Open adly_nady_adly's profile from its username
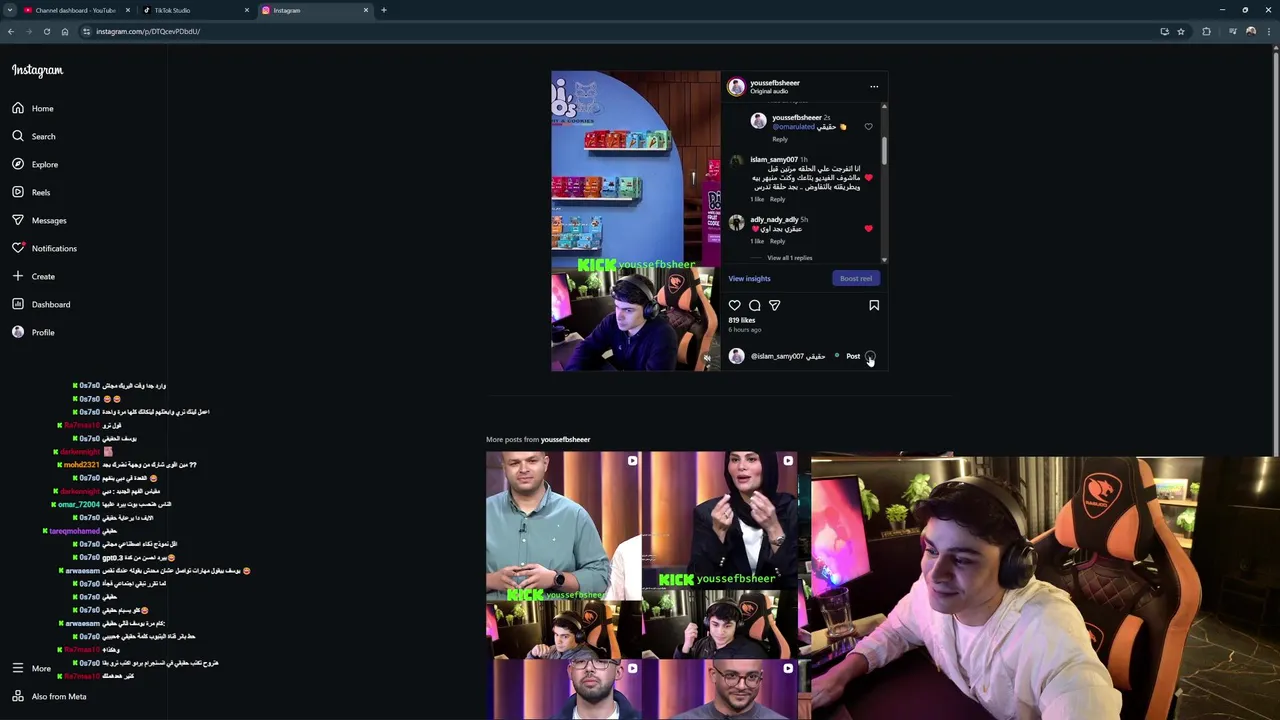 [774, 220]
